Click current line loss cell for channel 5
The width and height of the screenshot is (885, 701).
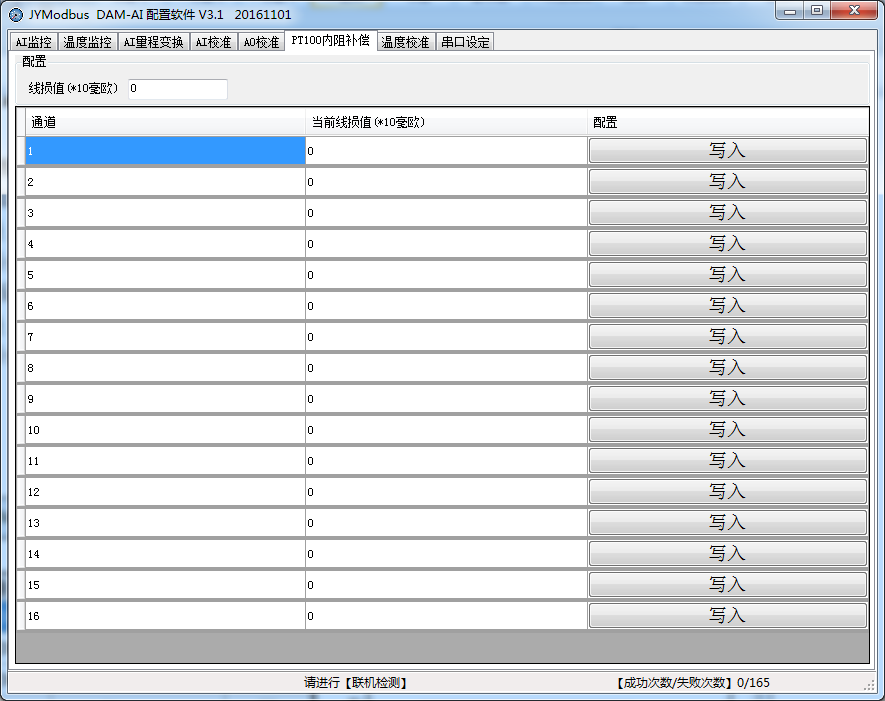click(x=445, y=275)
